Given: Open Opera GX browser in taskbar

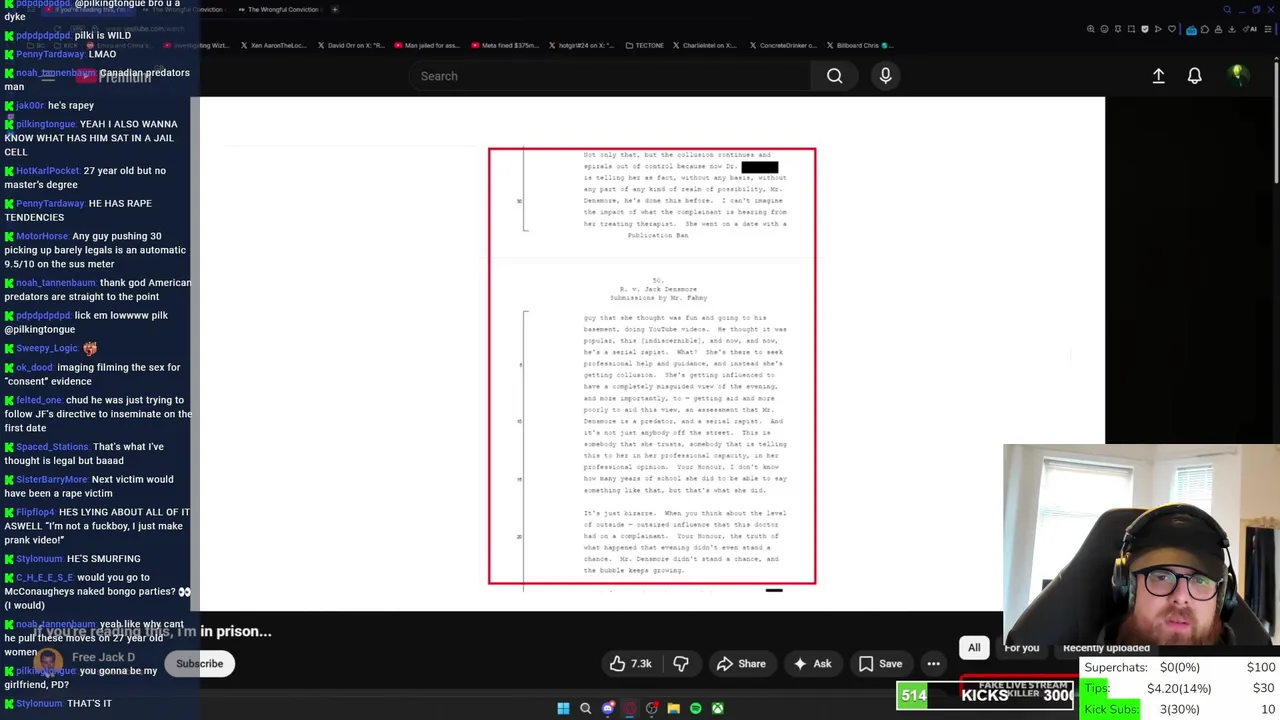Looking at the screenshot, I should (630, 708).
